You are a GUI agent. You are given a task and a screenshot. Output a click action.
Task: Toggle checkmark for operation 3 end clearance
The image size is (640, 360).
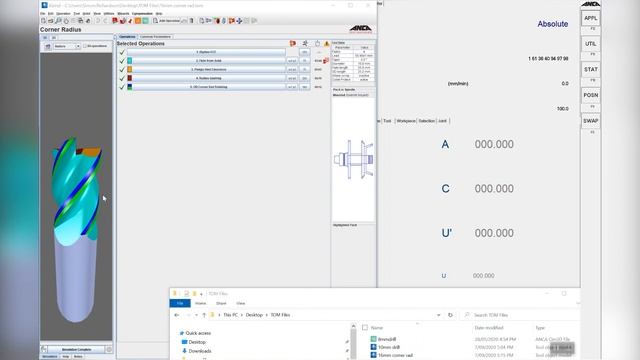(x=122, y=69)
